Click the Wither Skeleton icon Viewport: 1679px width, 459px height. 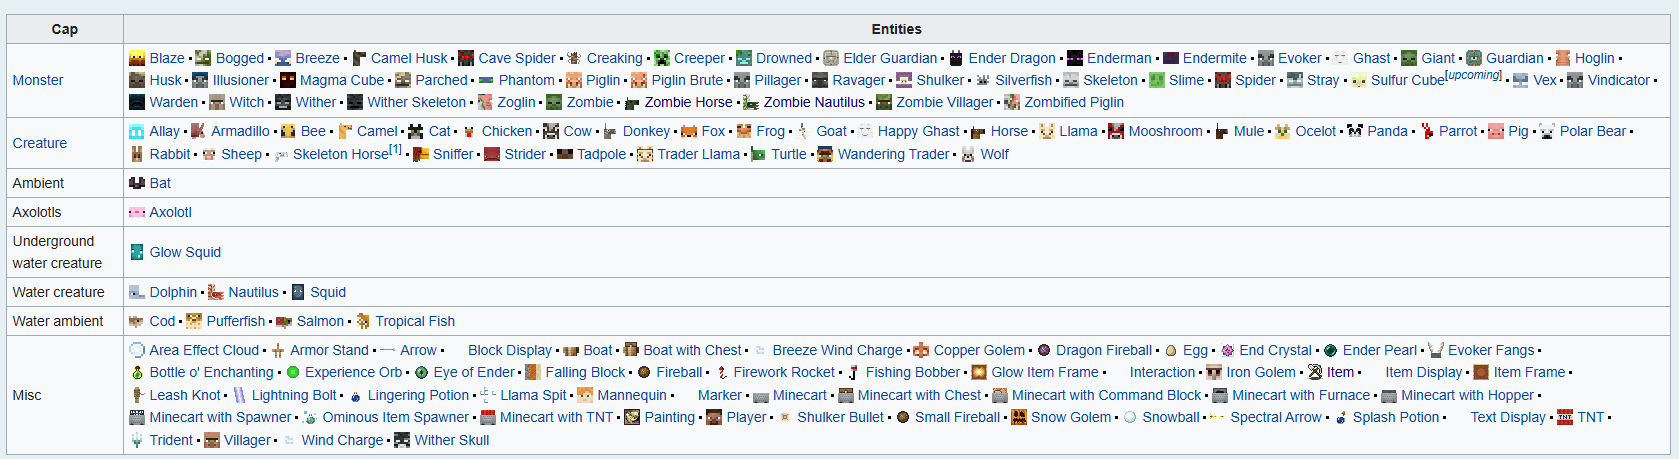[355, 102]
